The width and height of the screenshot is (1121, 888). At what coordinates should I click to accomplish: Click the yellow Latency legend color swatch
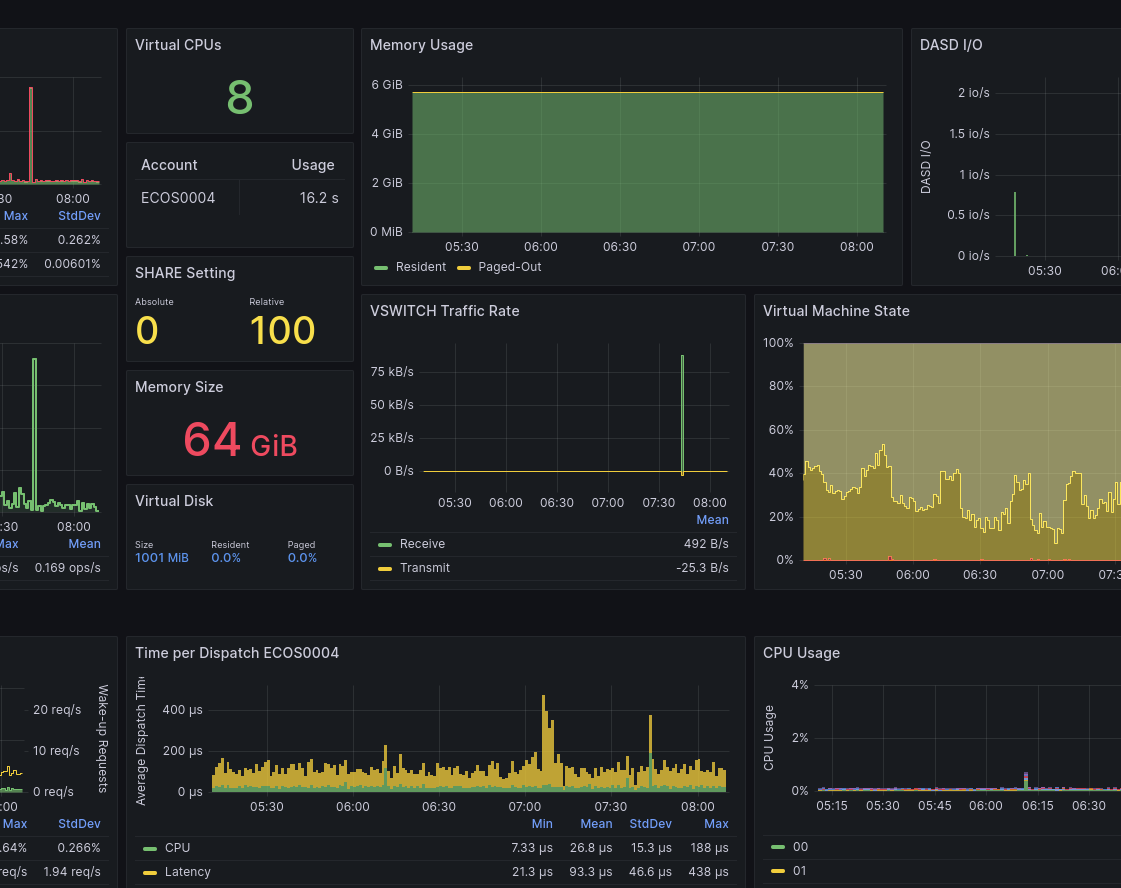tap(150, 872)
